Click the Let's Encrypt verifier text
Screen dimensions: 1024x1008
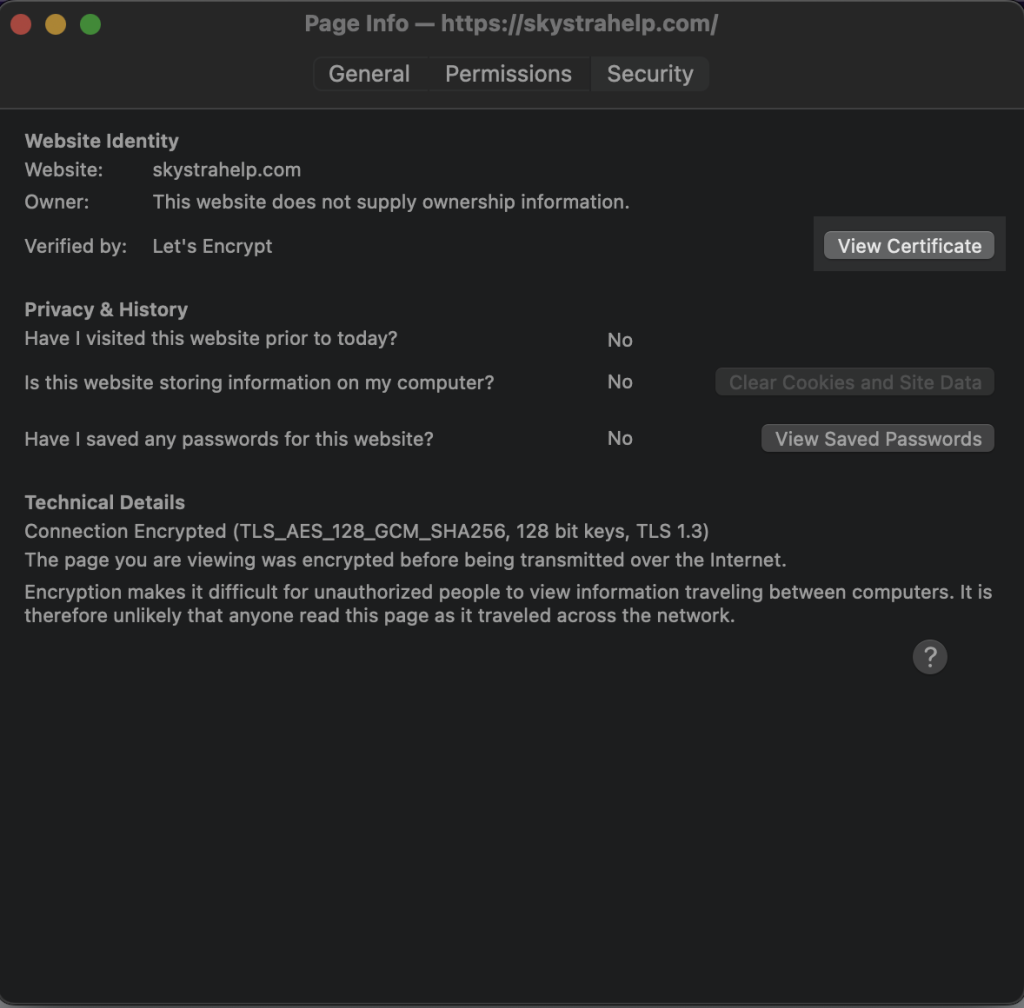pos(212,246)
